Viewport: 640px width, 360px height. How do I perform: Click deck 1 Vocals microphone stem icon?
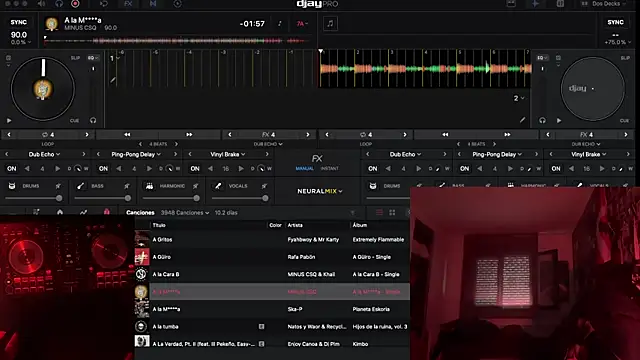218,186
